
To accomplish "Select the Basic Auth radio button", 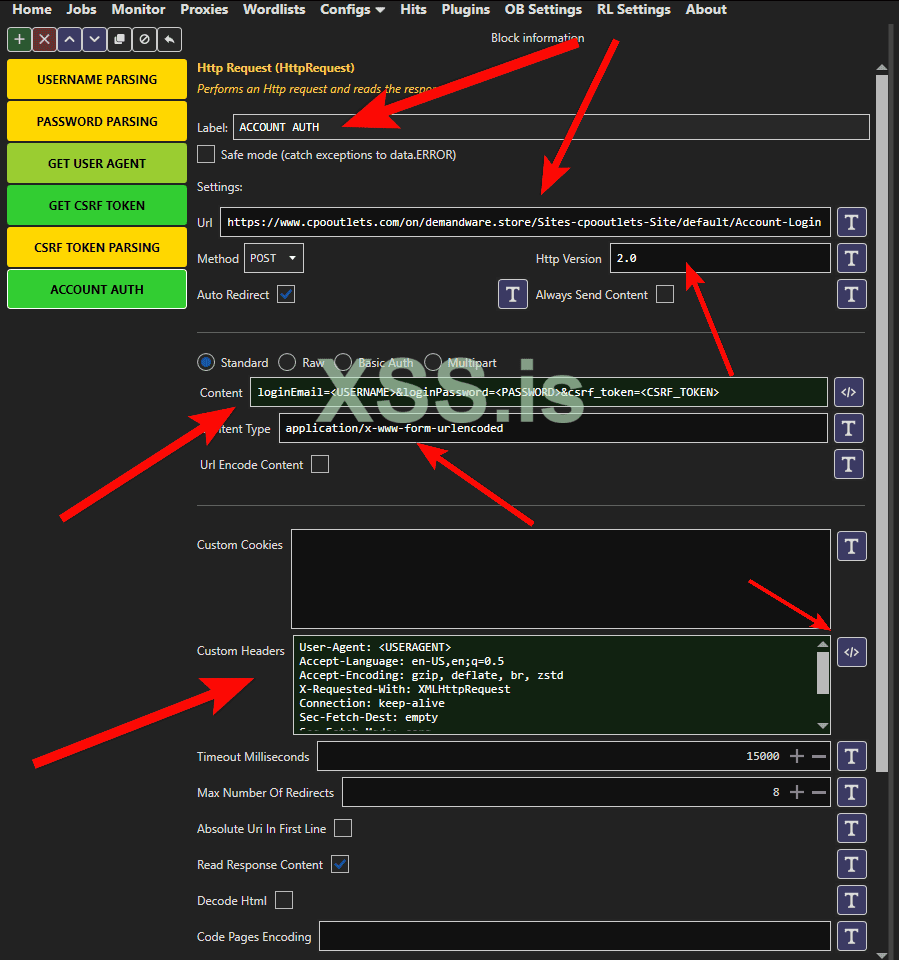I will 343,362.
